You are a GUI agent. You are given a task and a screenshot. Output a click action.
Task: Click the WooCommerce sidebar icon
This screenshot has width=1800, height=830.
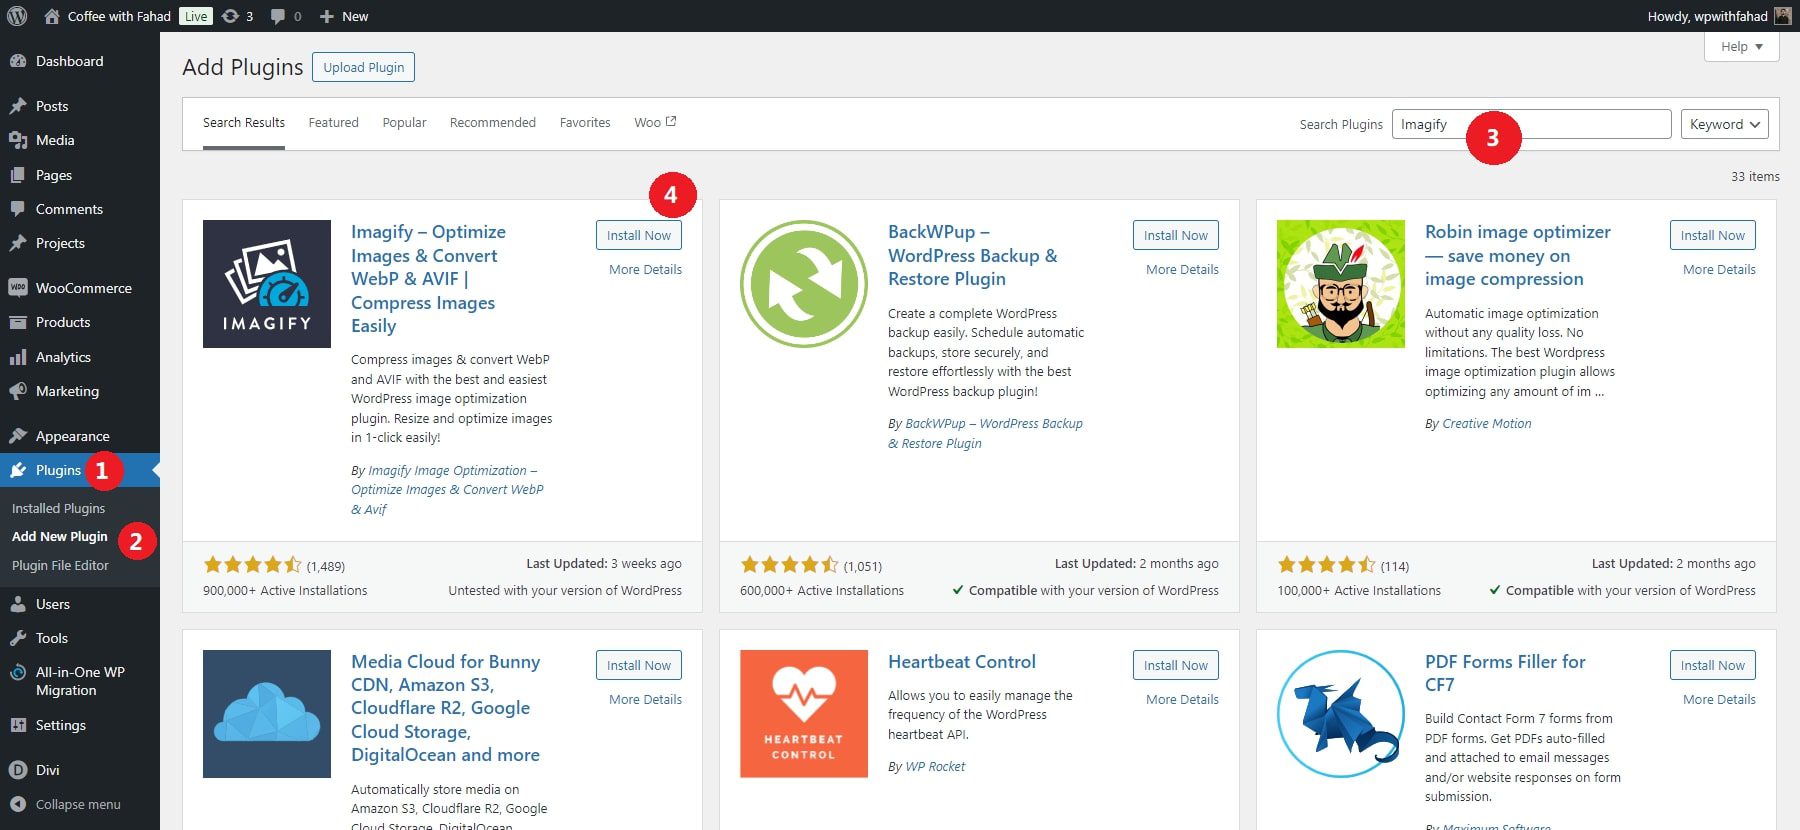pyautogui.click(x=18, y=288)
